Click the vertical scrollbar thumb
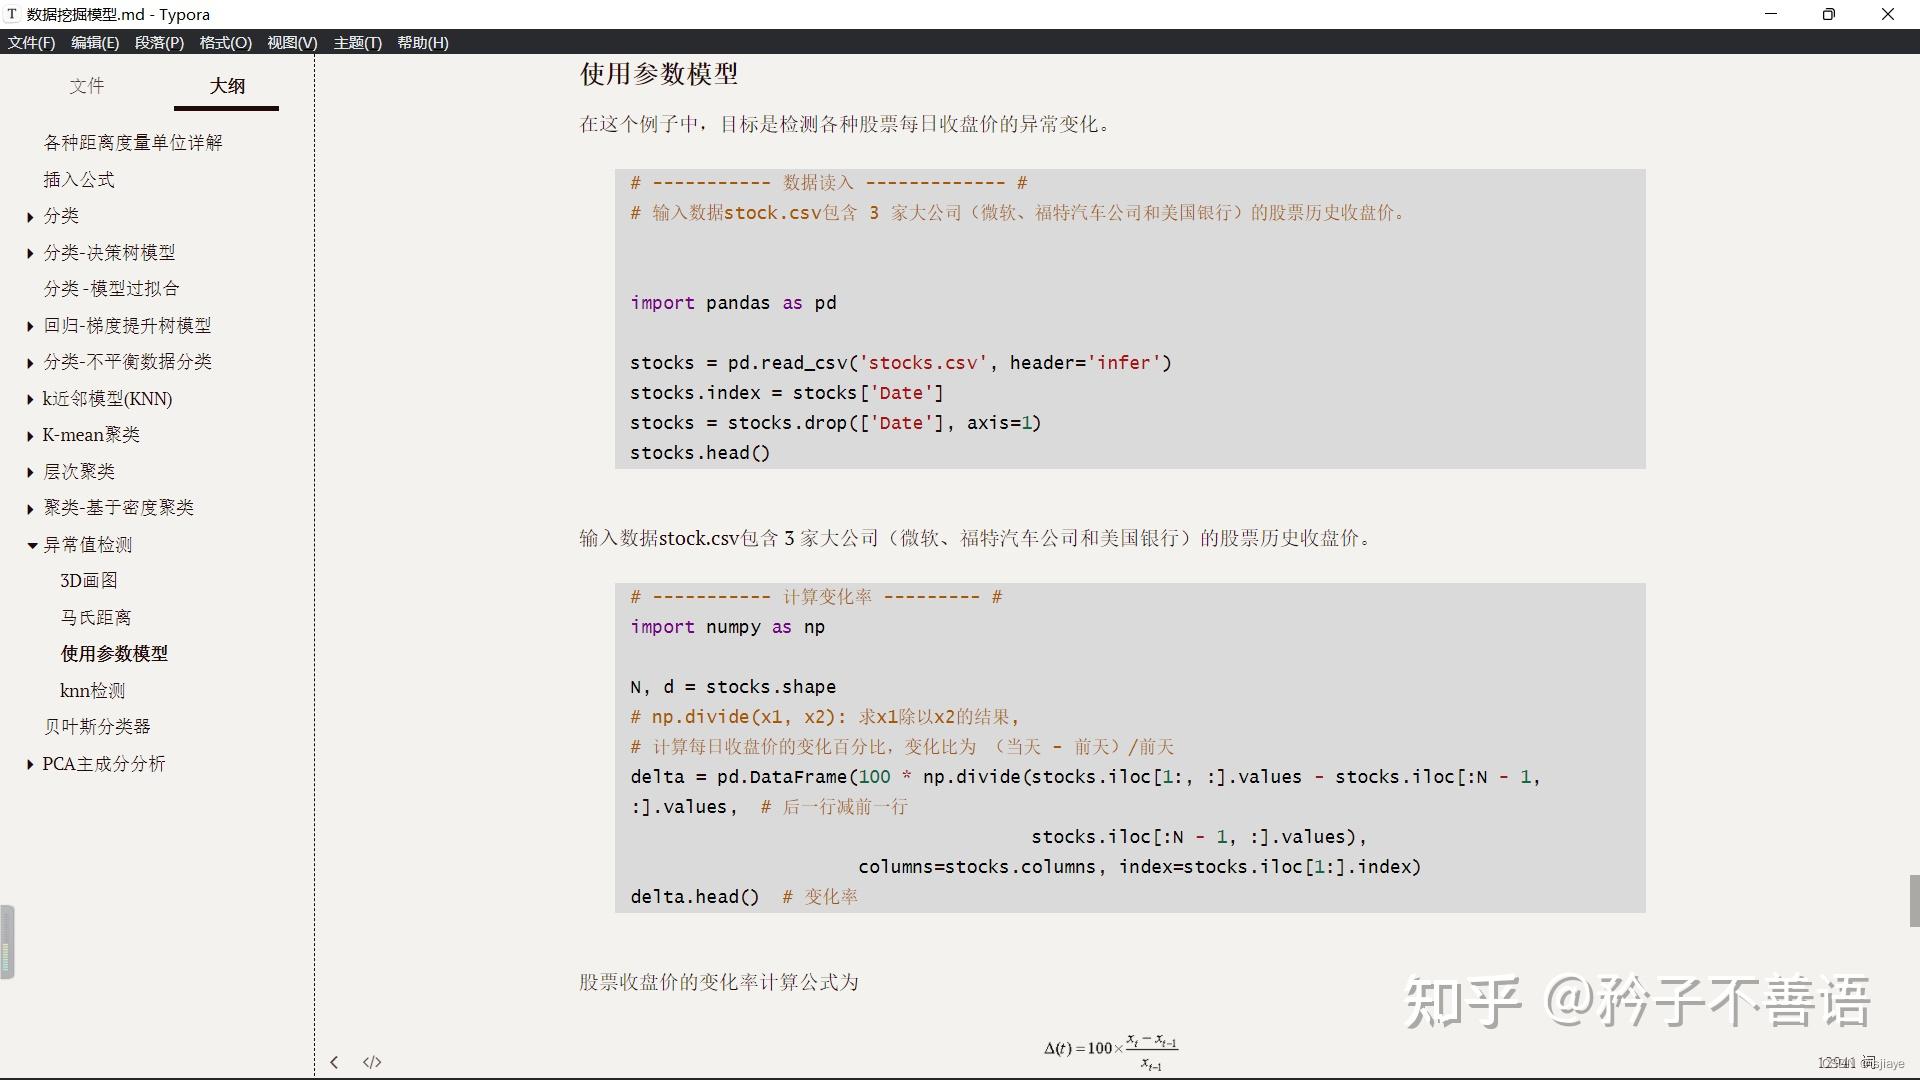 coord(1914,901)
